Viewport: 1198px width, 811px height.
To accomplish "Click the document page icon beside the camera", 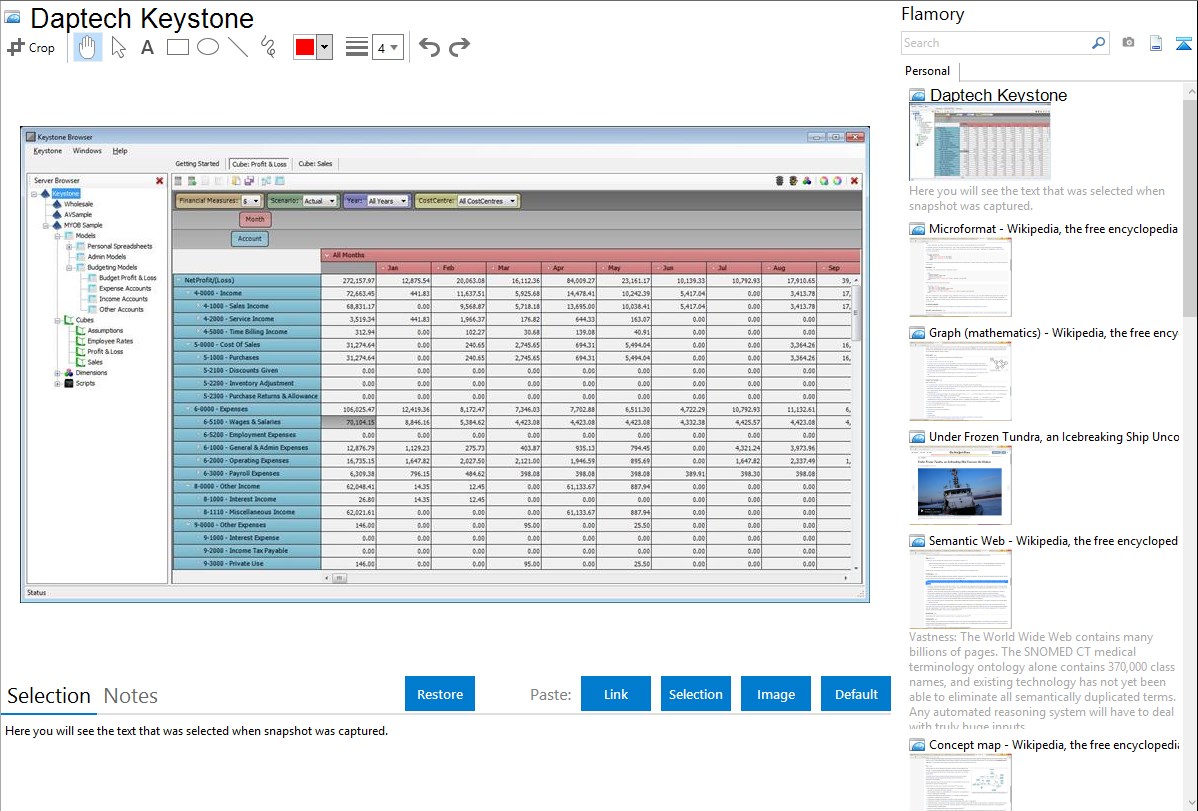I will [x=1156, y=43].
